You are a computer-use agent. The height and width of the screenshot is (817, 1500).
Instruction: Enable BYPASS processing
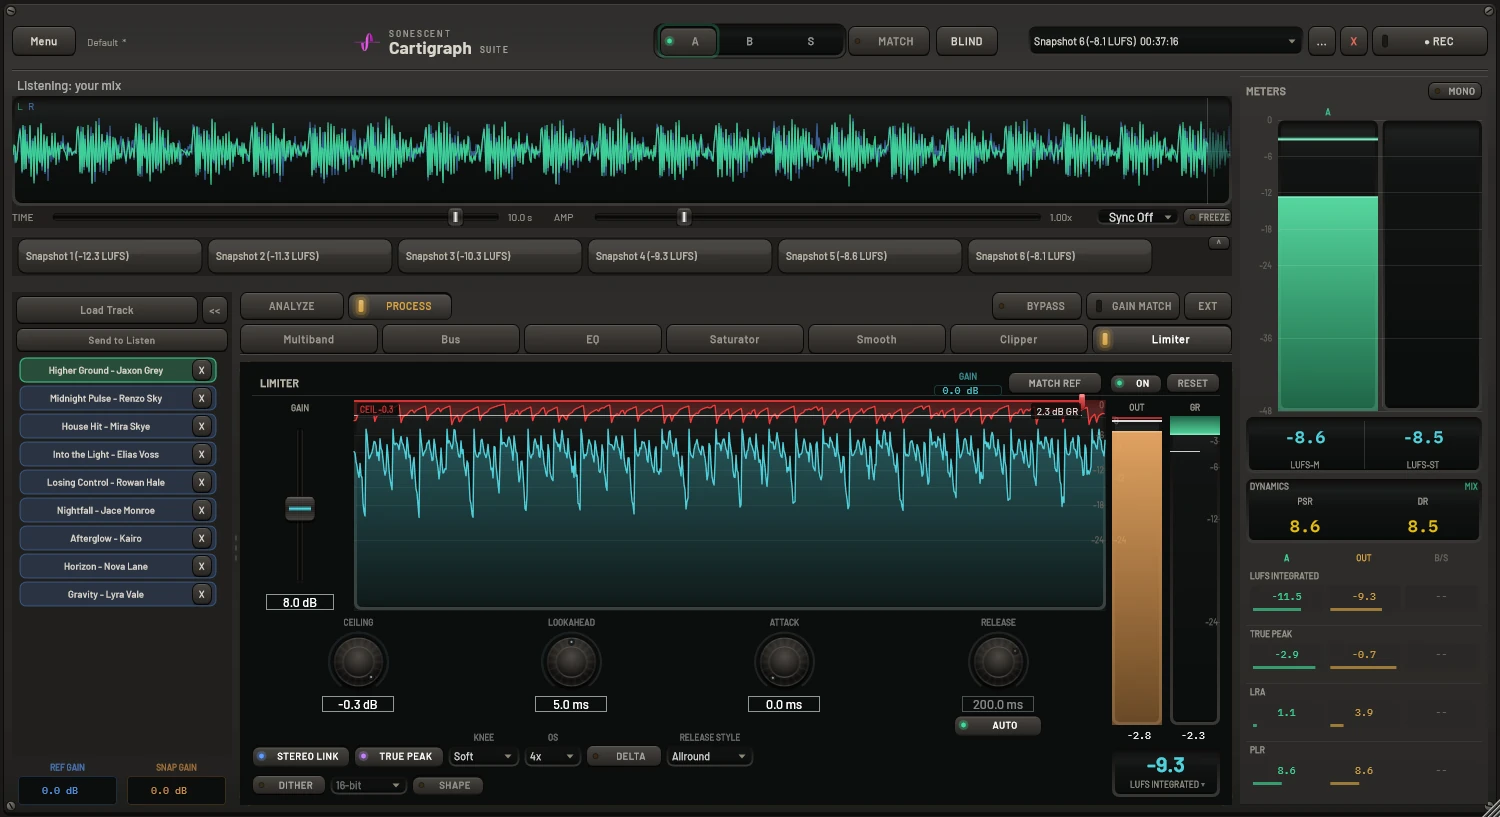[x=1036, y=306]
